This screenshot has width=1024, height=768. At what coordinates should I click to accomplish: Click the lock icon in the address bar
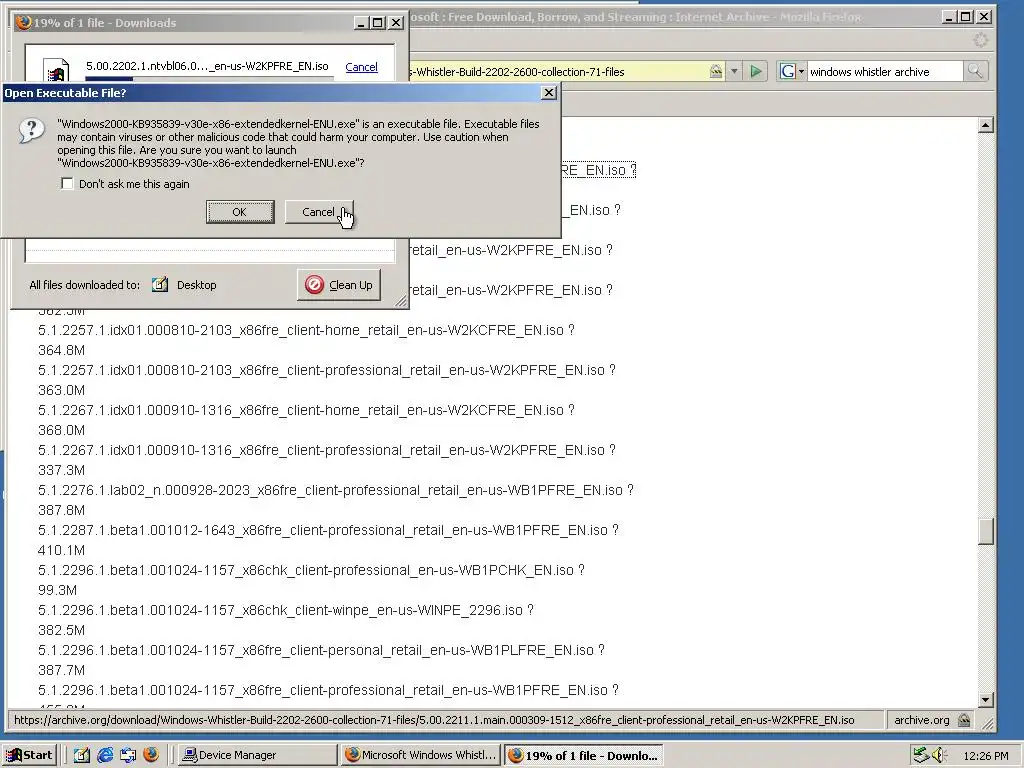pos(716,71)
